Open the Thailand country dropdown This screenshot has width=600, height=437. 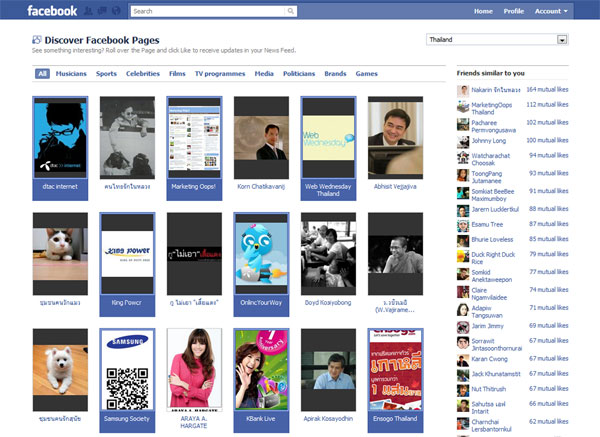point(497,39)
